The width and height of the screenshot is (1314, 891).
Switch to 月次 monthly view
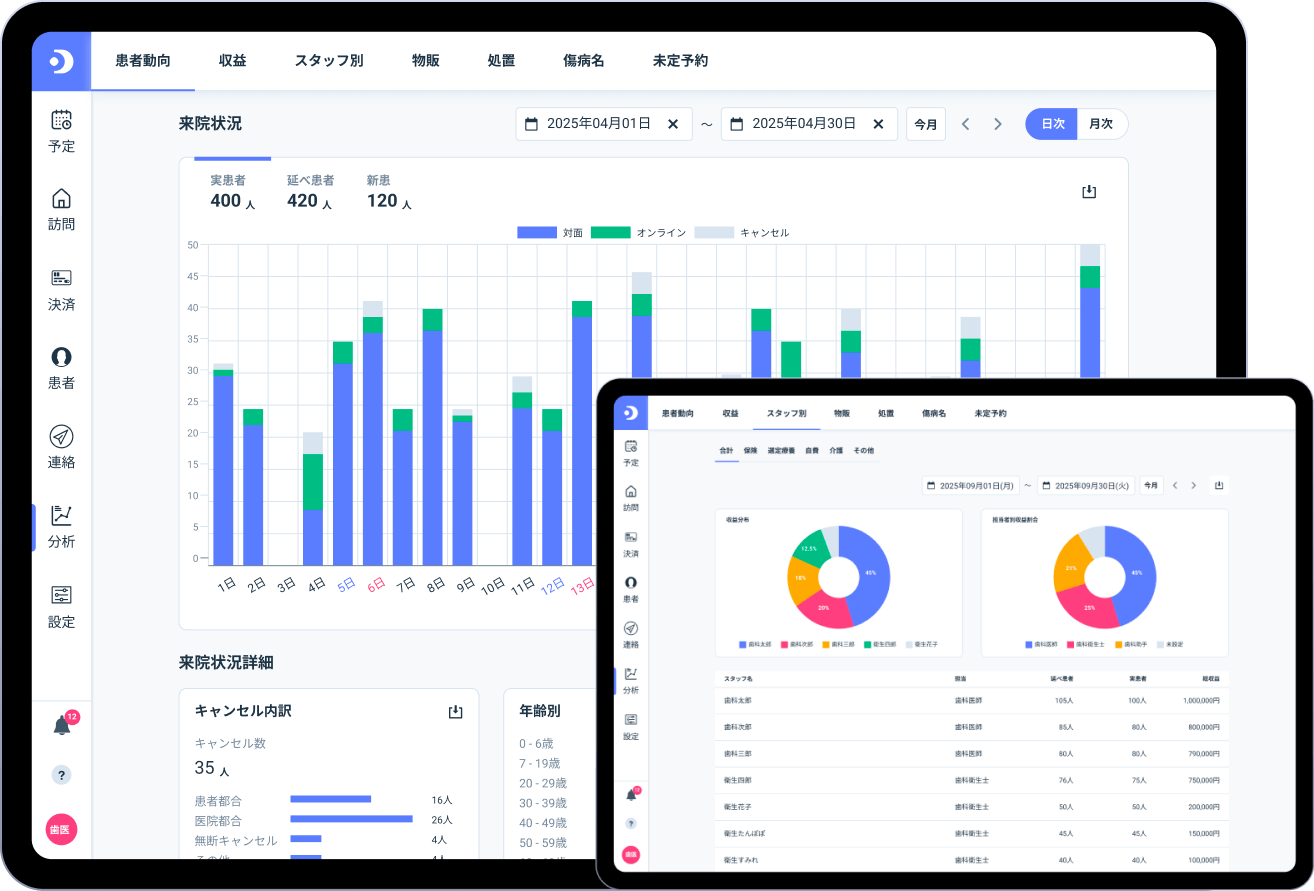coord(1102,124)
